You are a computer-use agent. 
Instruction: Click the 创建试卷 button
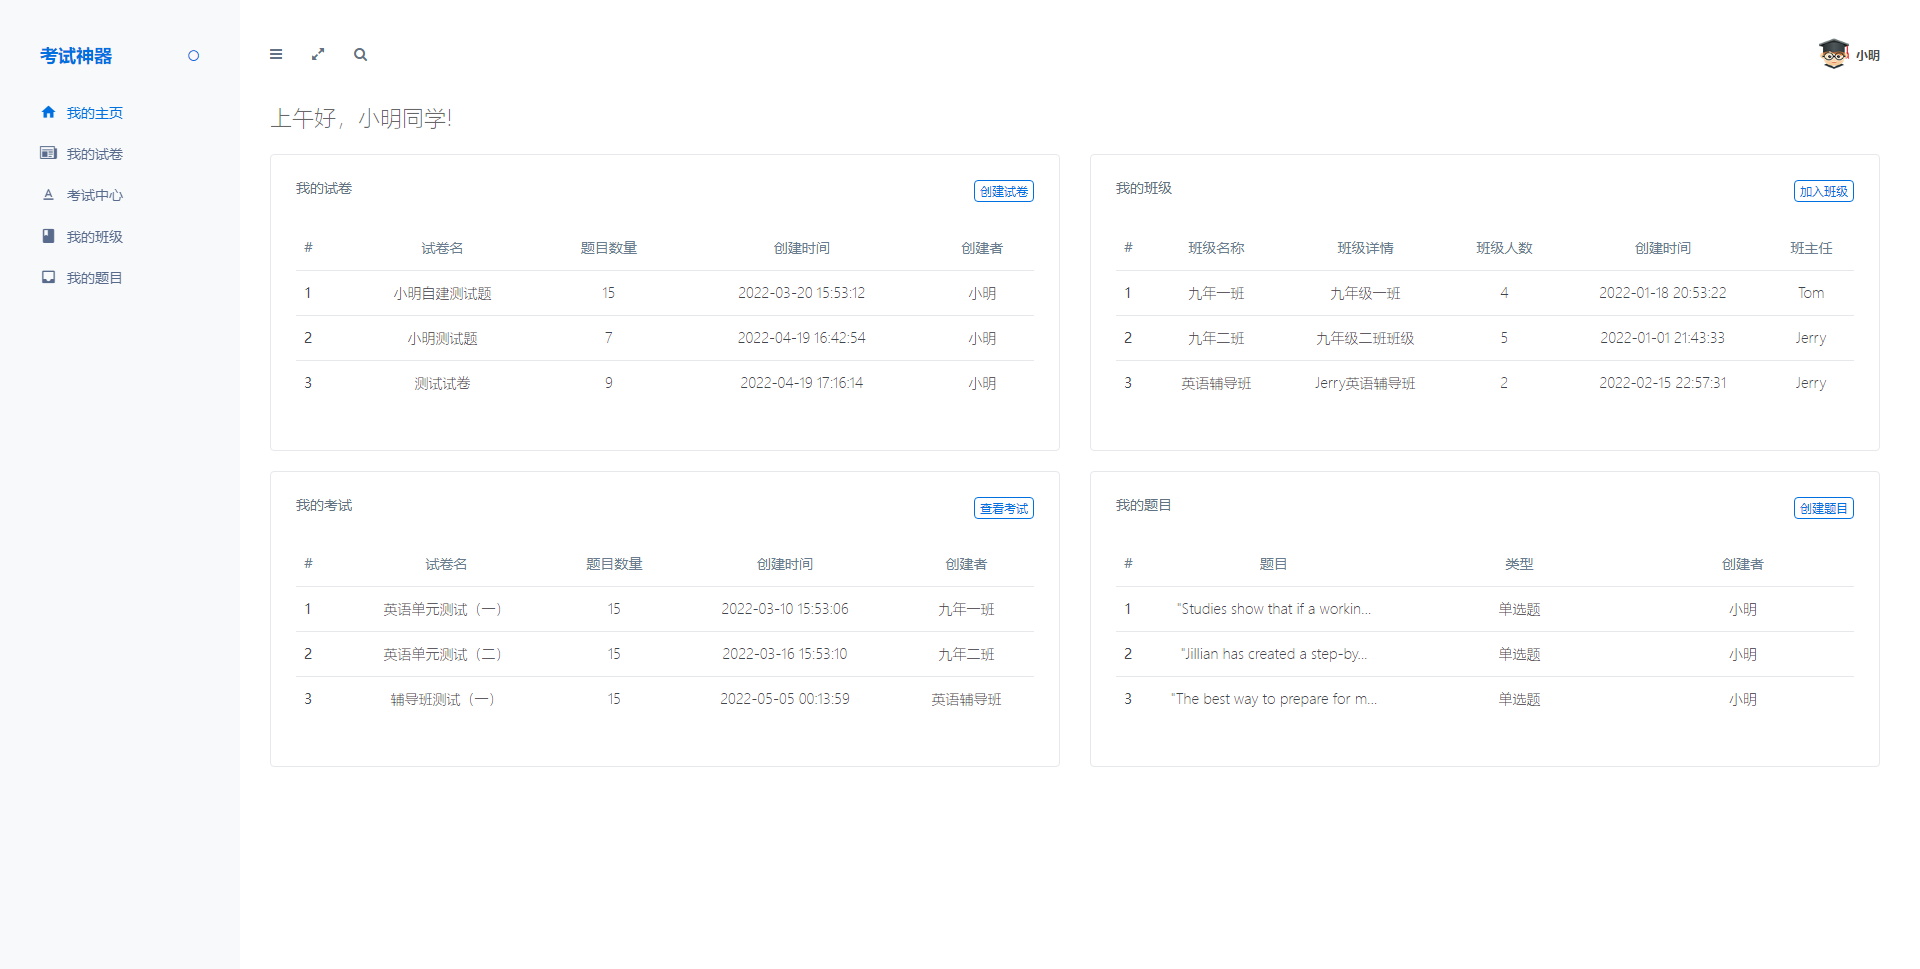[1003, 191]
